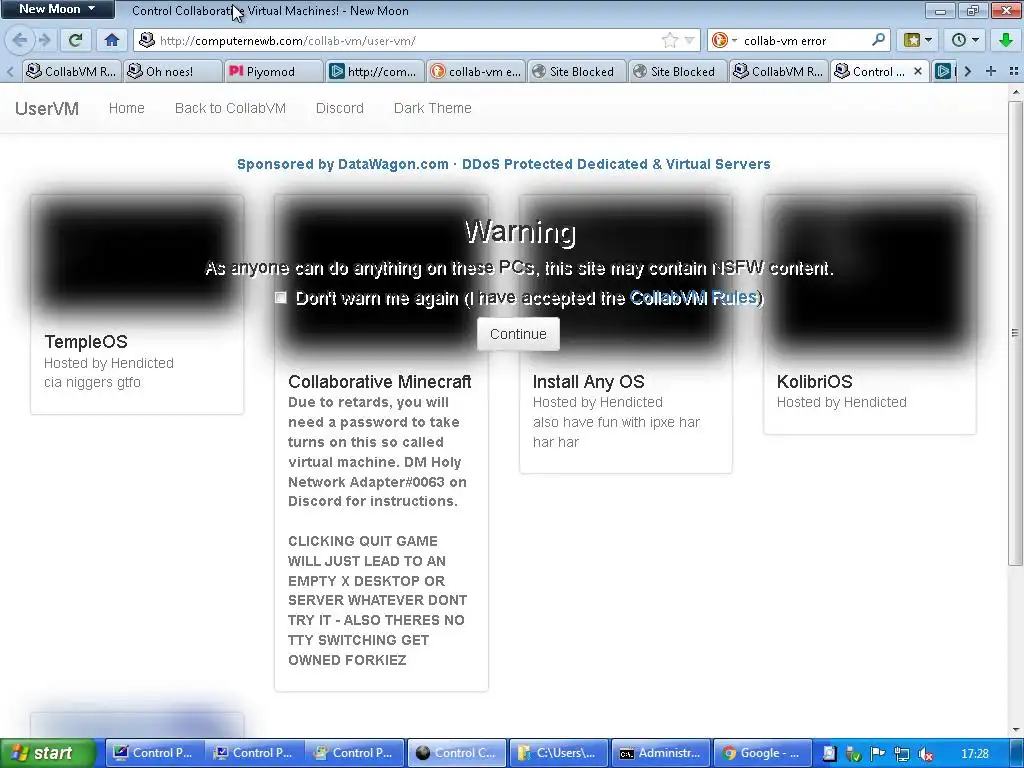
Task: Switch to the 'collab-vm e...' tab
Action: click(x=475, y=71)
